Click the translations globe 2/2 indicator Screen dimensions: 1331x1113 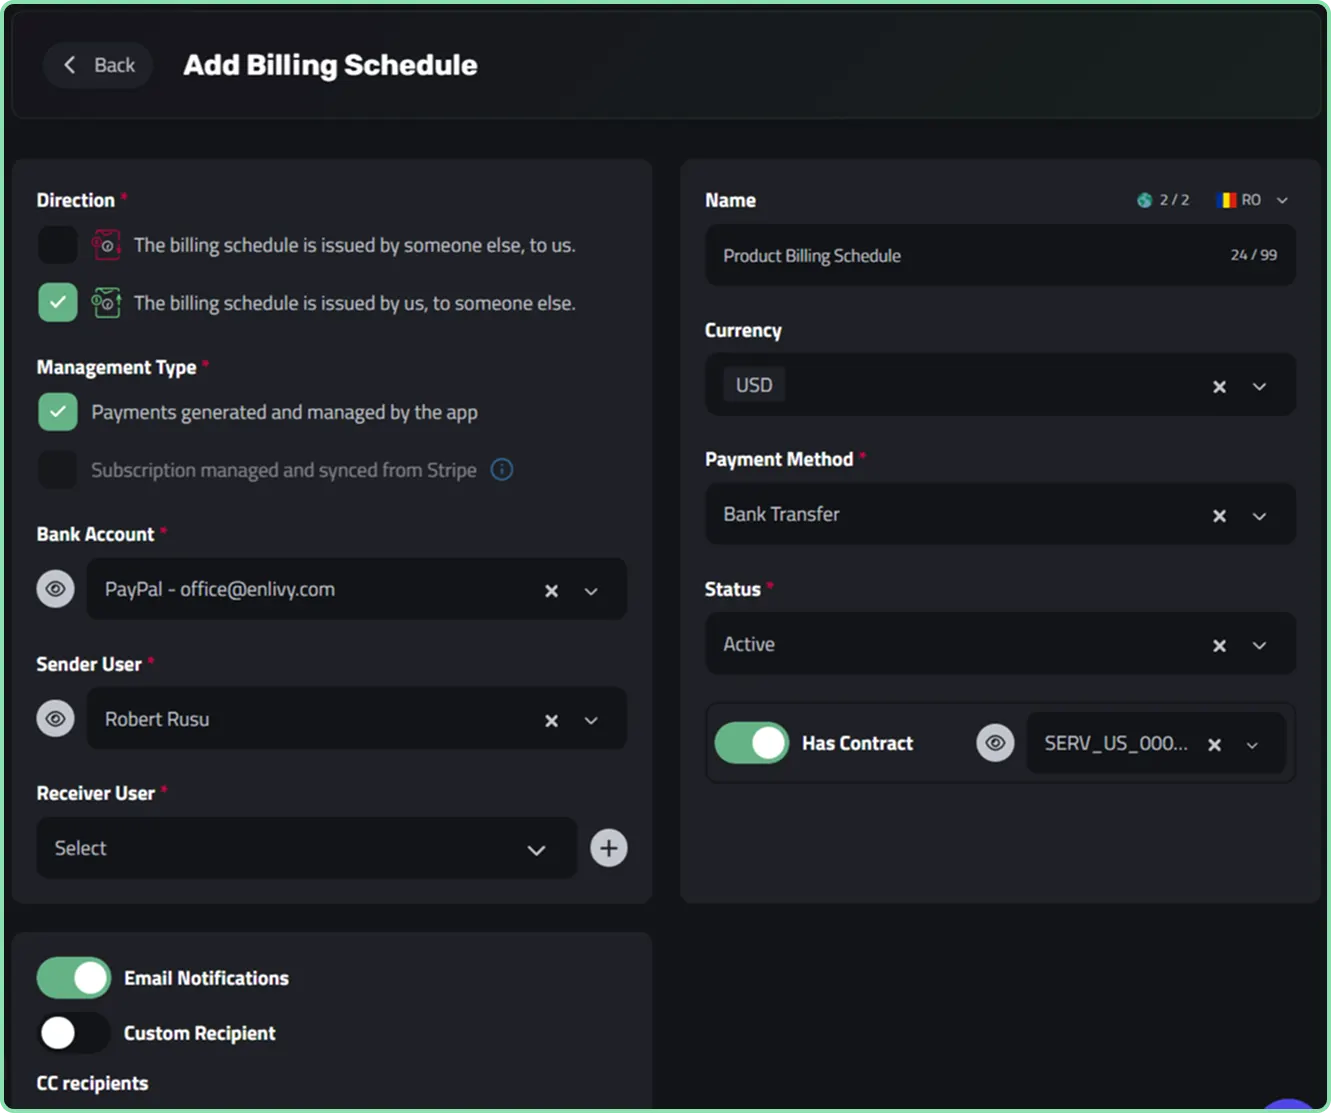[1163, 200]
